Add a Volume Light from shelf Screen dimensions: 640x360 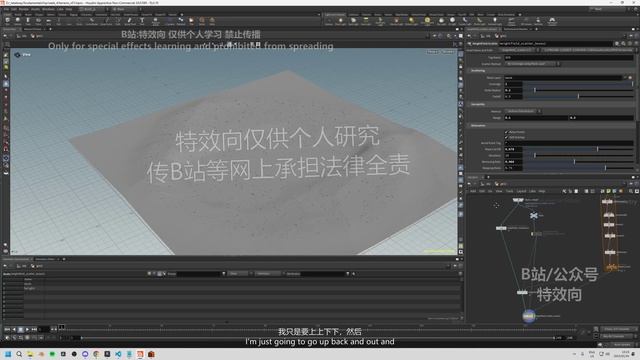pos(396,21)
